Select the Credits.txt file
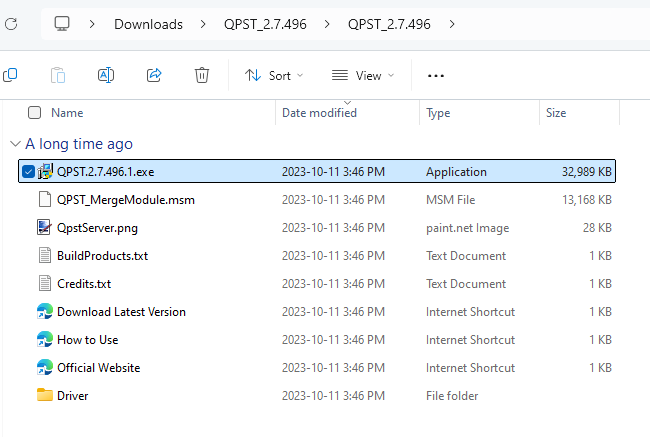The height and width of the screenshot is (437, 650). [x=83, y=283]
